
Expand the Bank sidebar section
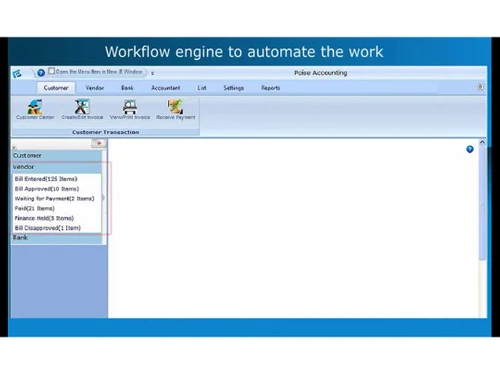pyautogui.click(x=57, y=238)
